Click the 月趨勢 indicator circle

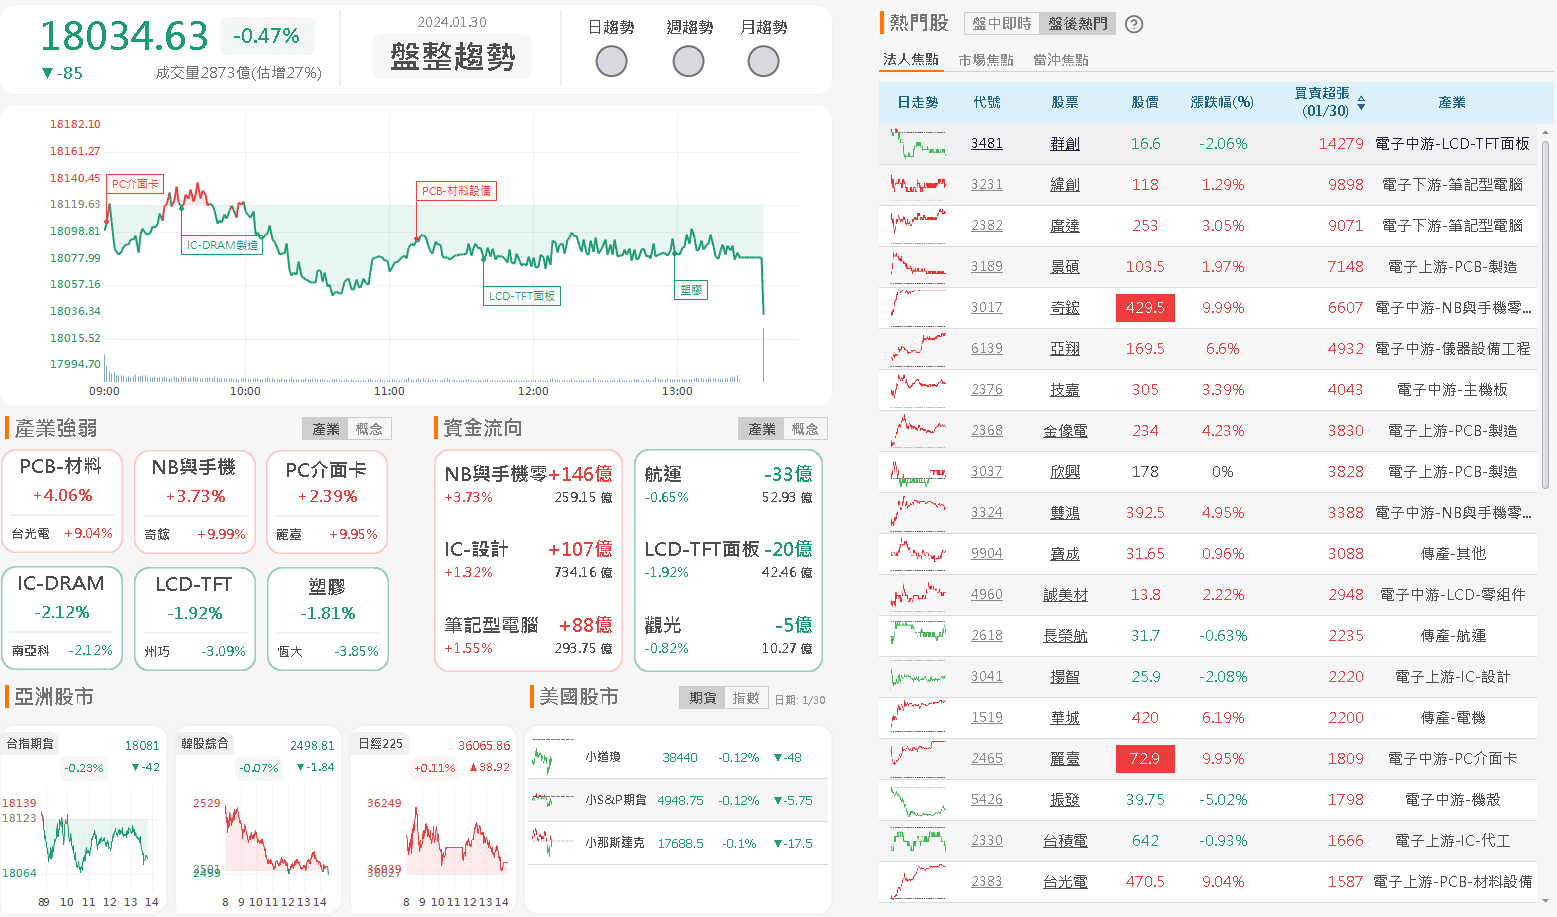pos(763,62)
